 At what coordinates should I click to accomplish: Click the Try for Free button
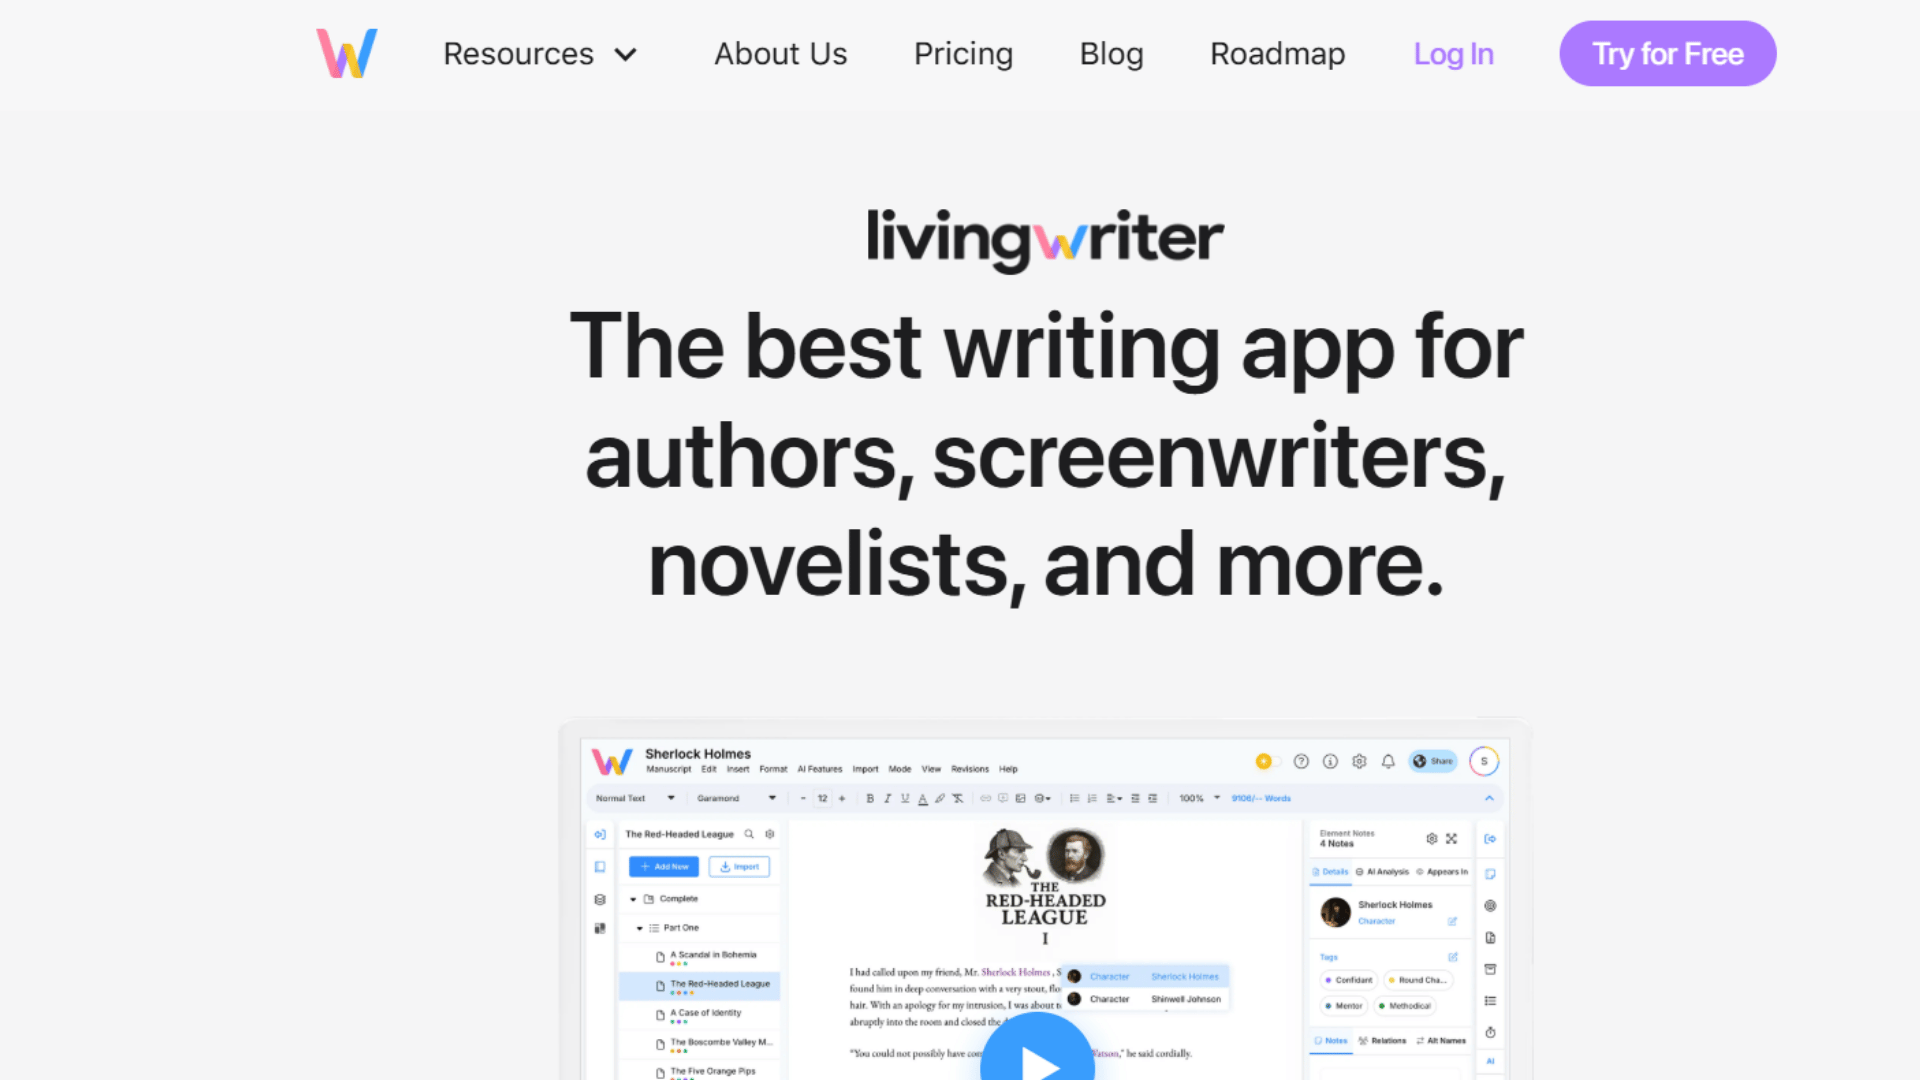pos(1667,53)
